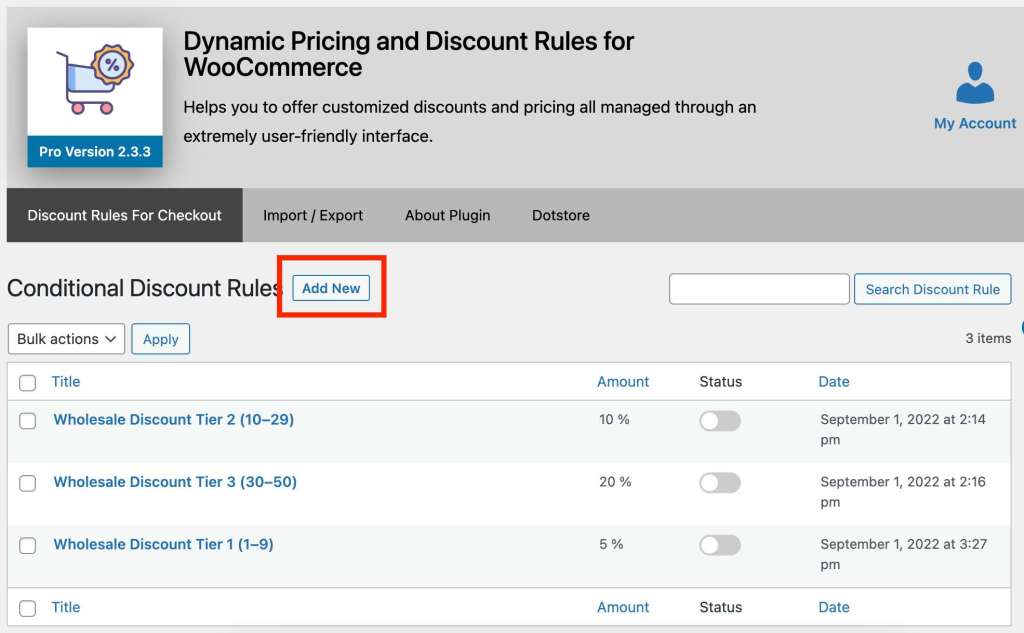Sort by Date in the footer row
This screenshot has height=633, width=1024.
point(834,607)
